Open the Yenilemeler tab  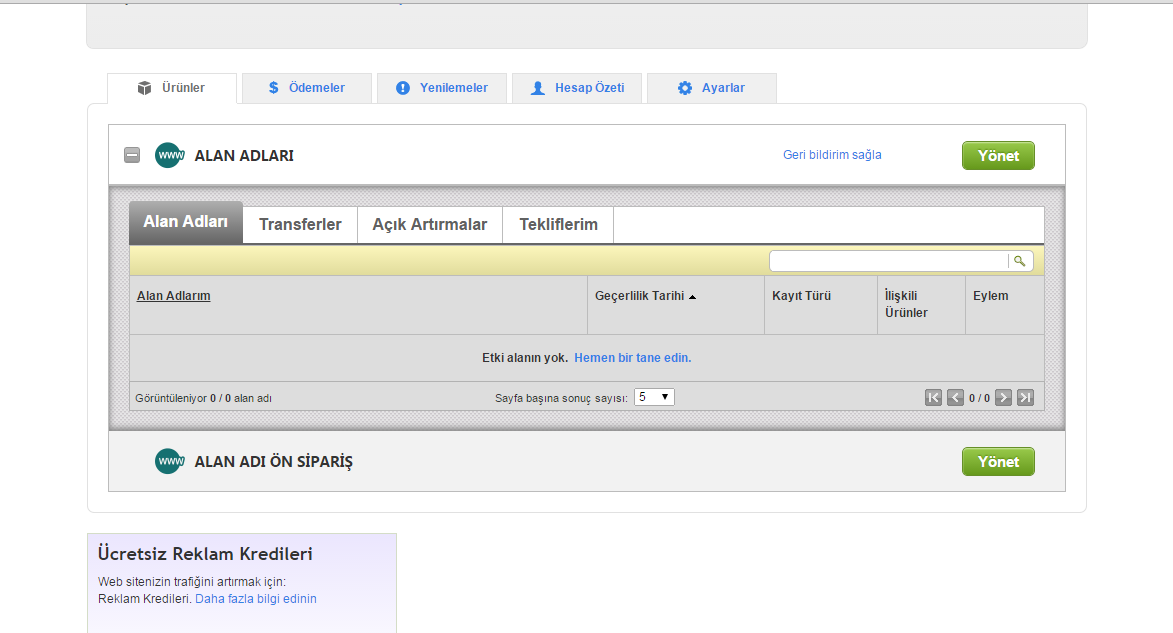tap(441, 88)
